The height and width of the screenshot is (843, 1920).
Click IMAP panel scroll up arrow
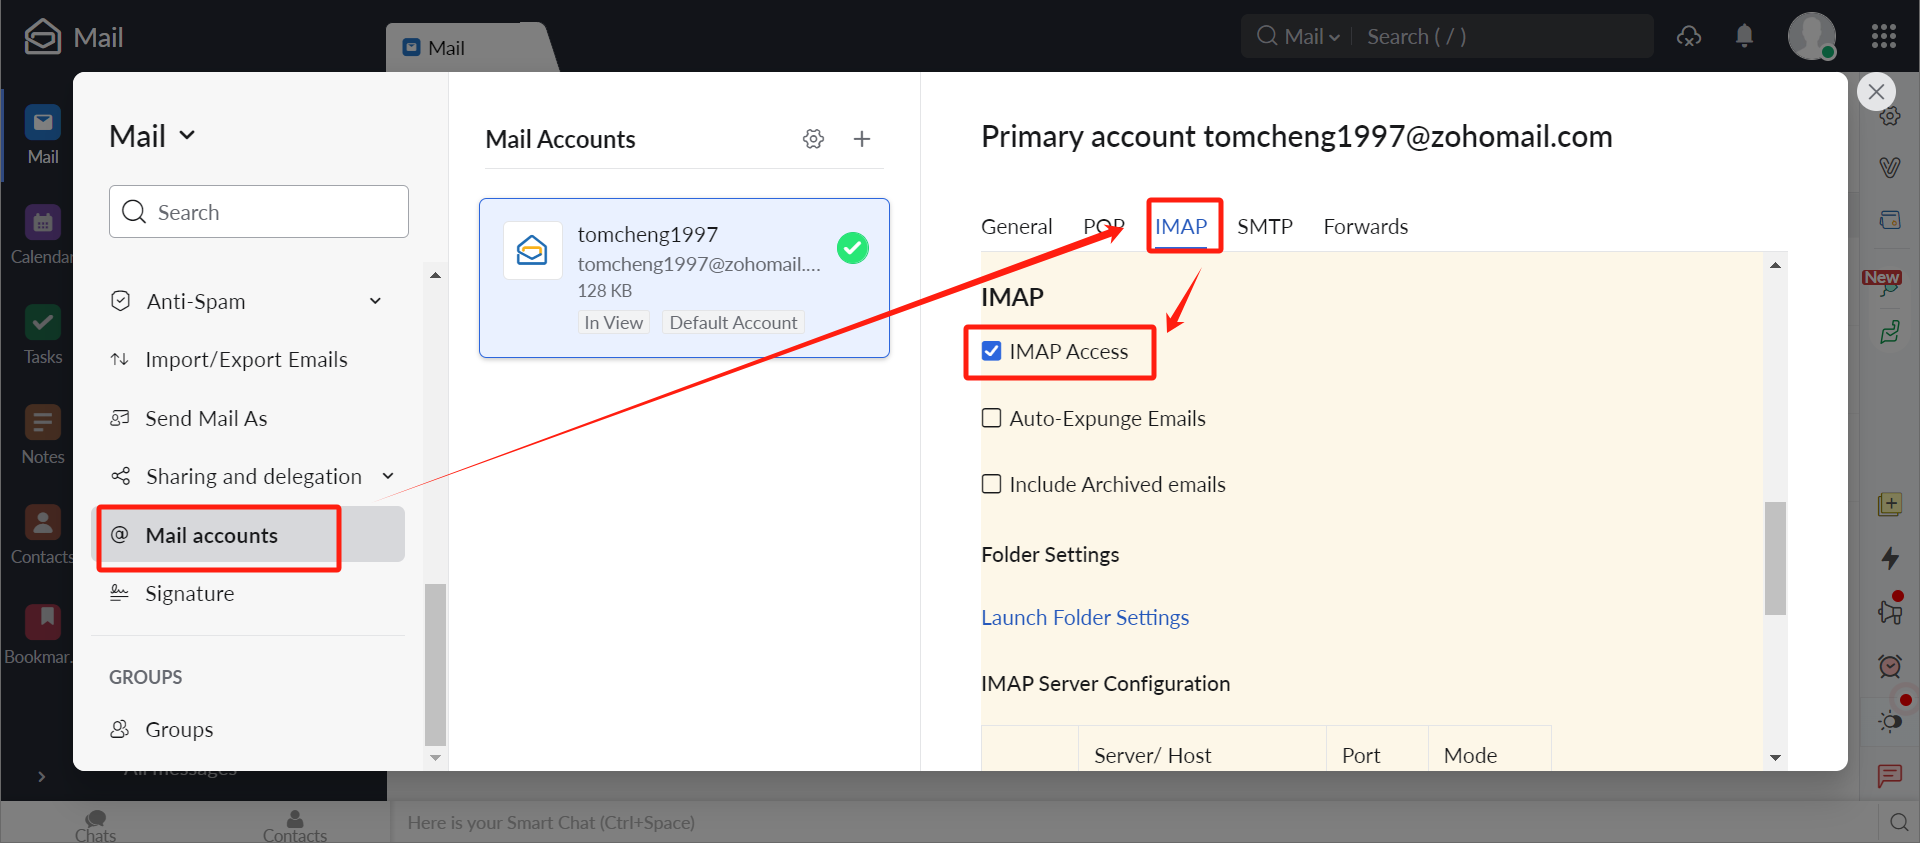[1775, 265]
